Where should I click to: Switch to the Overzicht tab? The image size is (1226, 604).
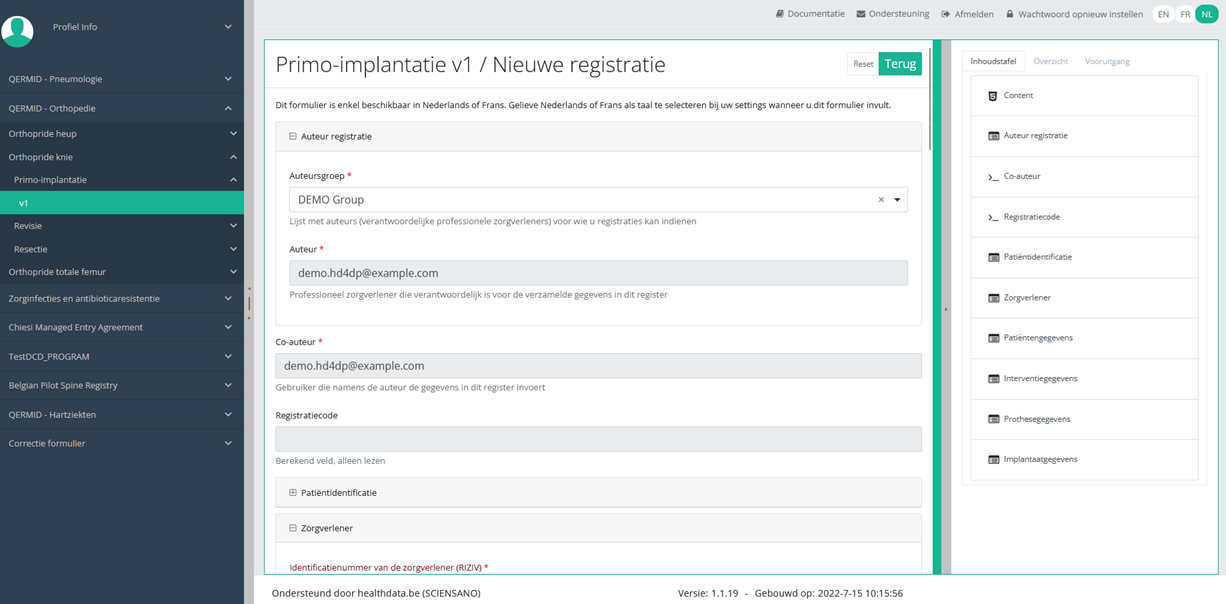coord(1050,61)
